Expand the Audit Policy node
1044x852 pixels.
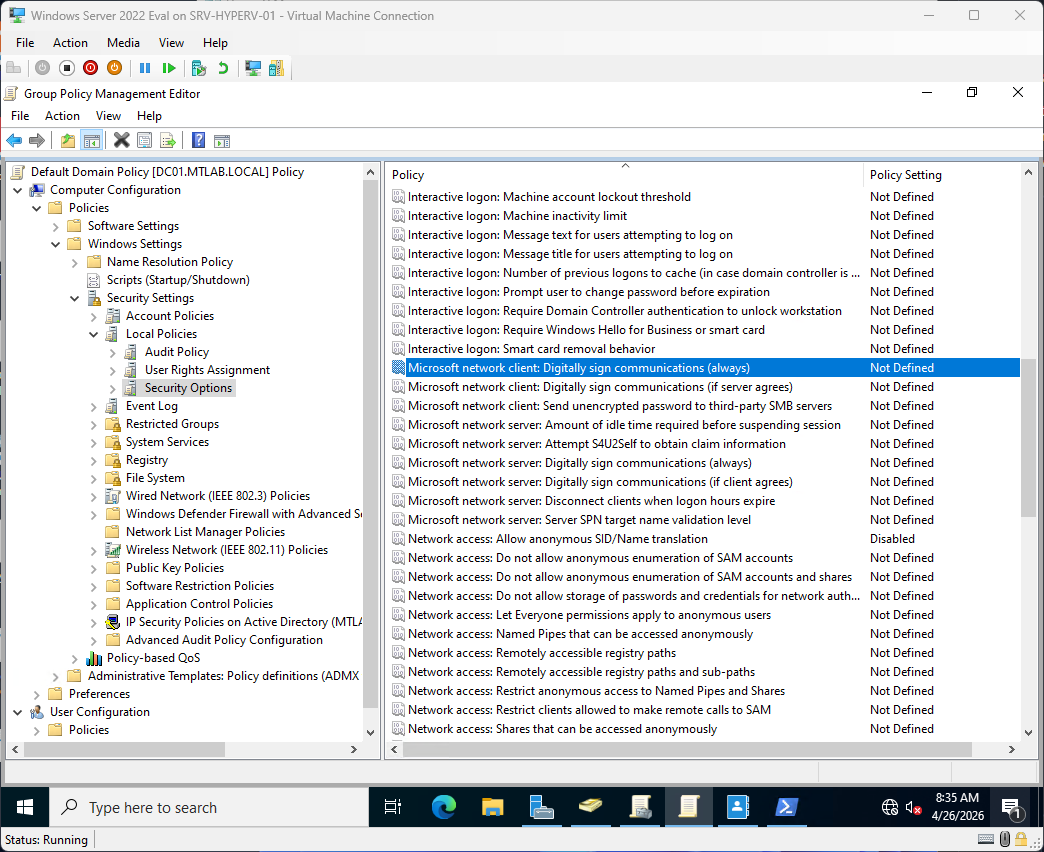113,352
